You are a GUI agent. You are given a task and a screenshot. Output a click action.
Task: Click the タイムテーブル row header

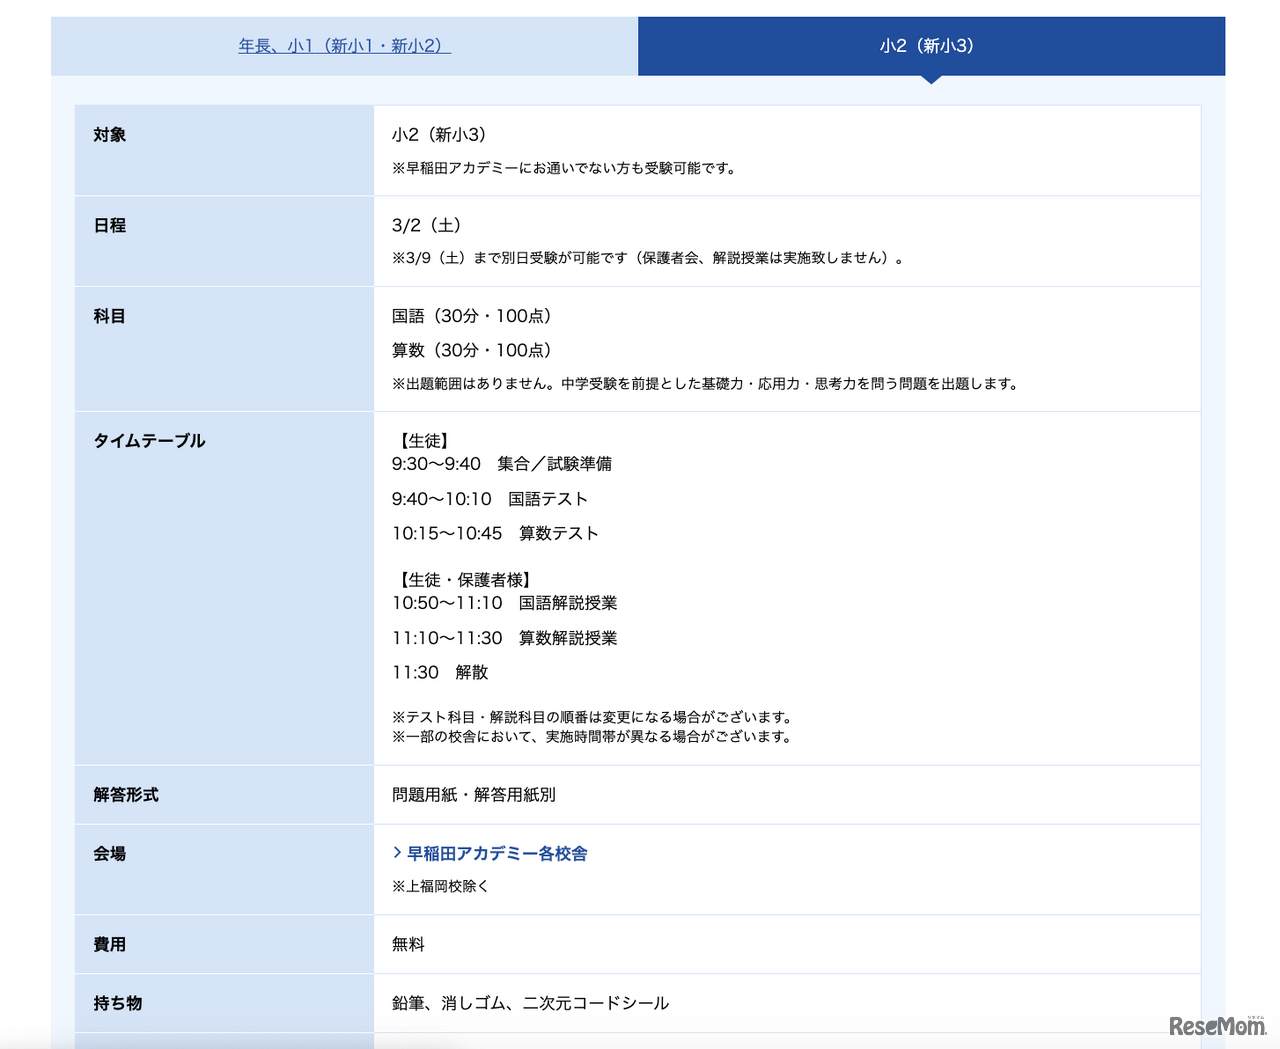click(149, 441)
